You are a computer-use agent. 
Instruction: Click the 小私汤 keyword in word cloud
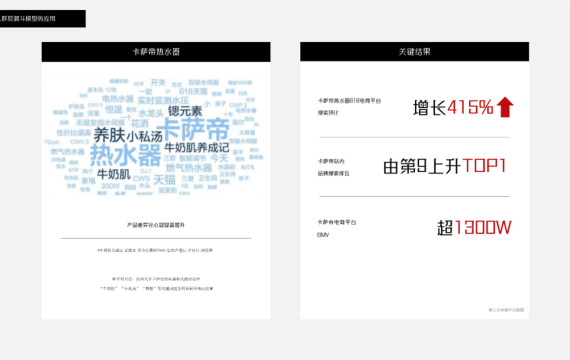[x=145, y=137]
